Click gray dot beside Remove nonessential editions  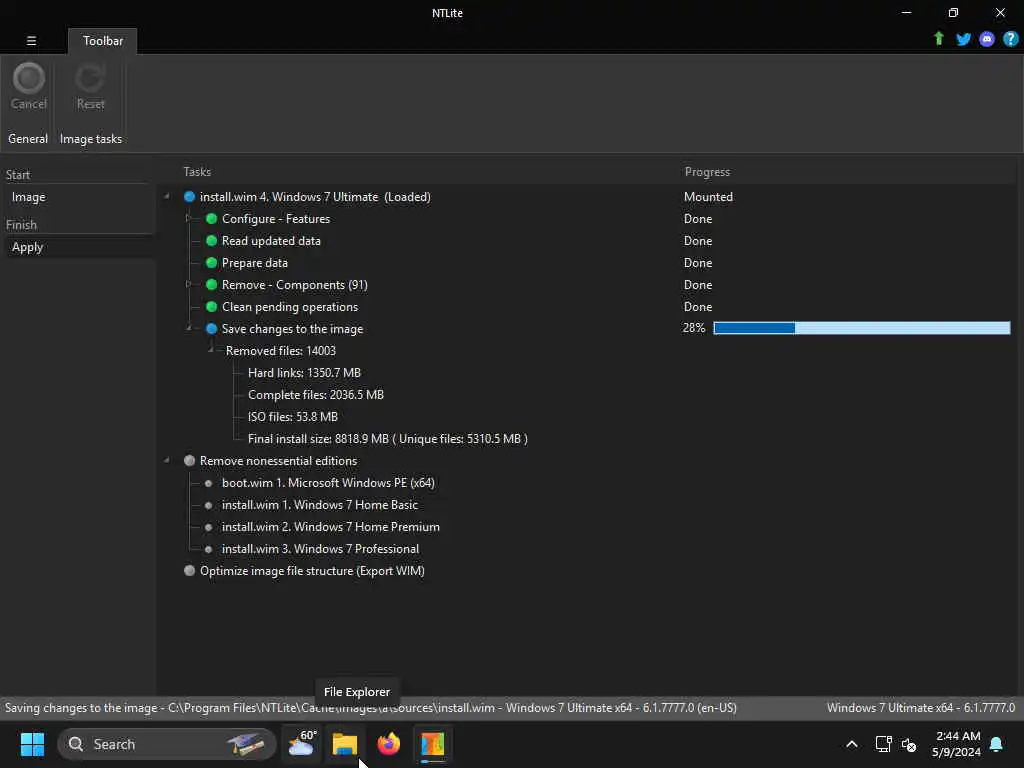tap(189, 460)
